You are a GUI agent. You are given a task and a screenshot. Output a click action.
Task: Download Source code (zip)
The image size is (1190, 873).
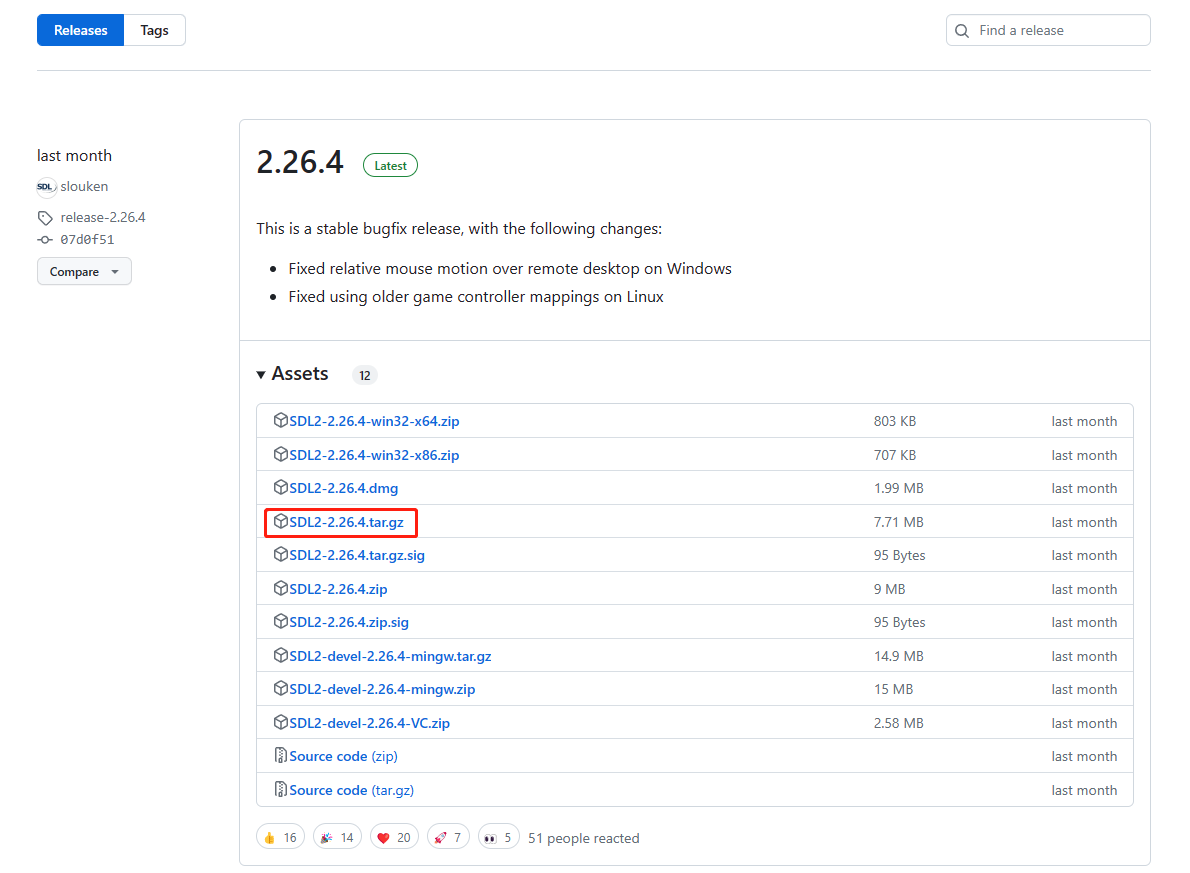tap(343, 756)
